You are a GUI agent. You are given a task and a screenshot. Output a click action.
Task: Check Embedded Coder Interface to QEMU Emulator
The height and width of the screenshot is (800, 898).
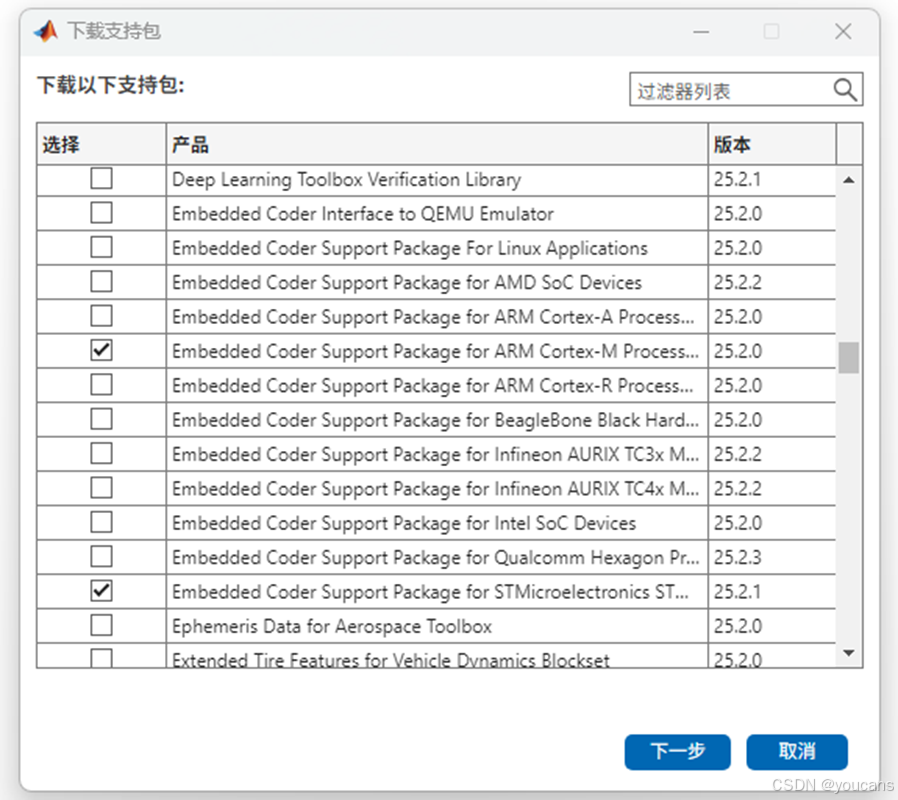(101, 213)
